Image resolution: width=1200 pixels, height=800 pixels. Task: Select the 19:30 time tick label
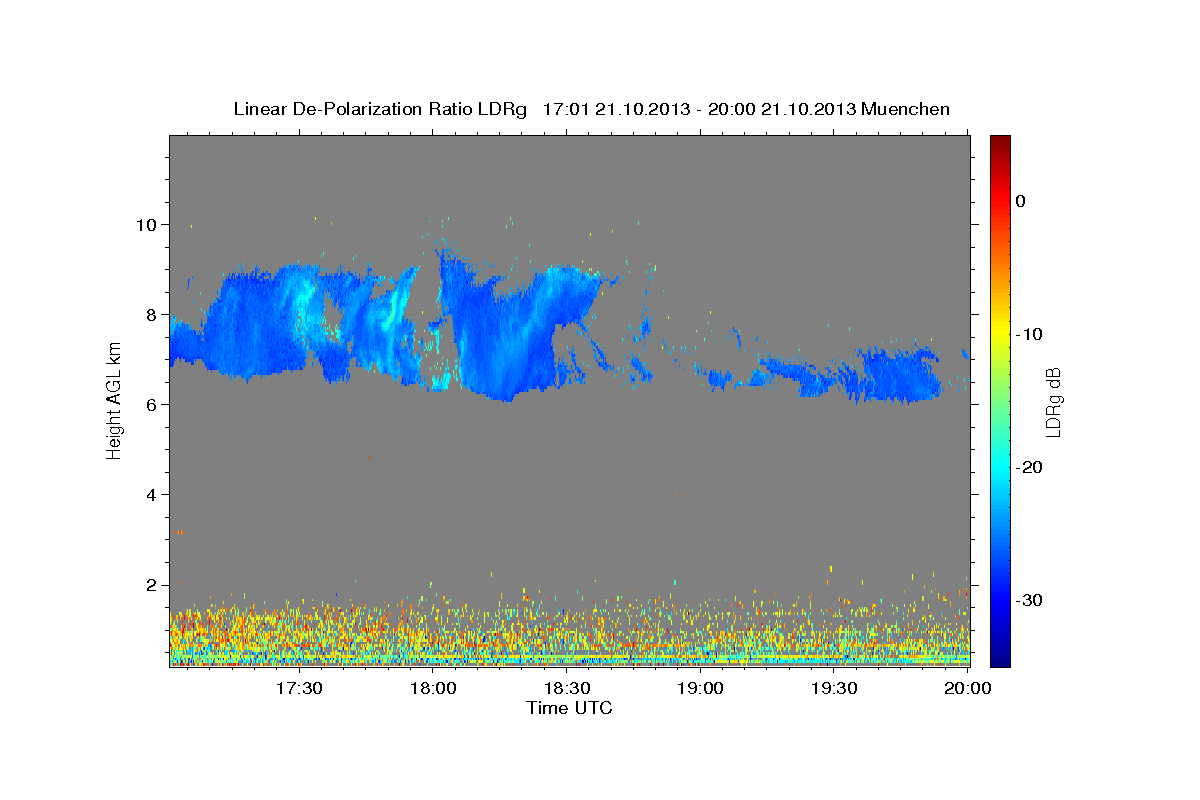[834, 688]
